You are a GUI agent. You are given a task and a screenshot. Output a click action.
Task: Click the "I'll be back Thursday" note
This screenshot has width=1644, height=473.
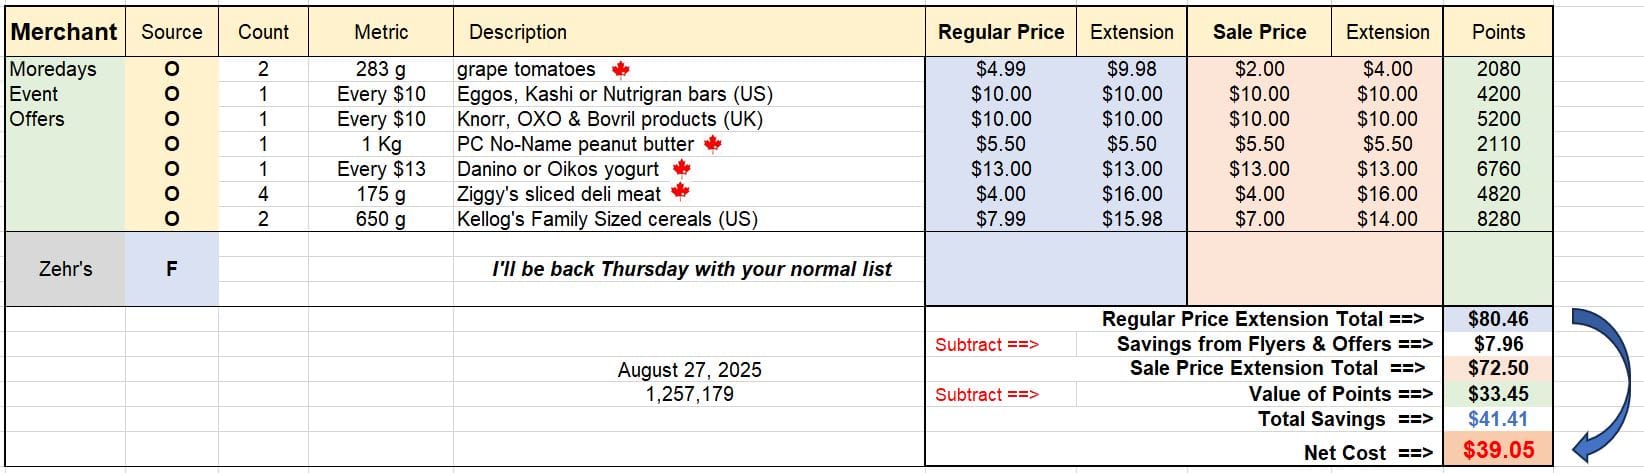691,269
